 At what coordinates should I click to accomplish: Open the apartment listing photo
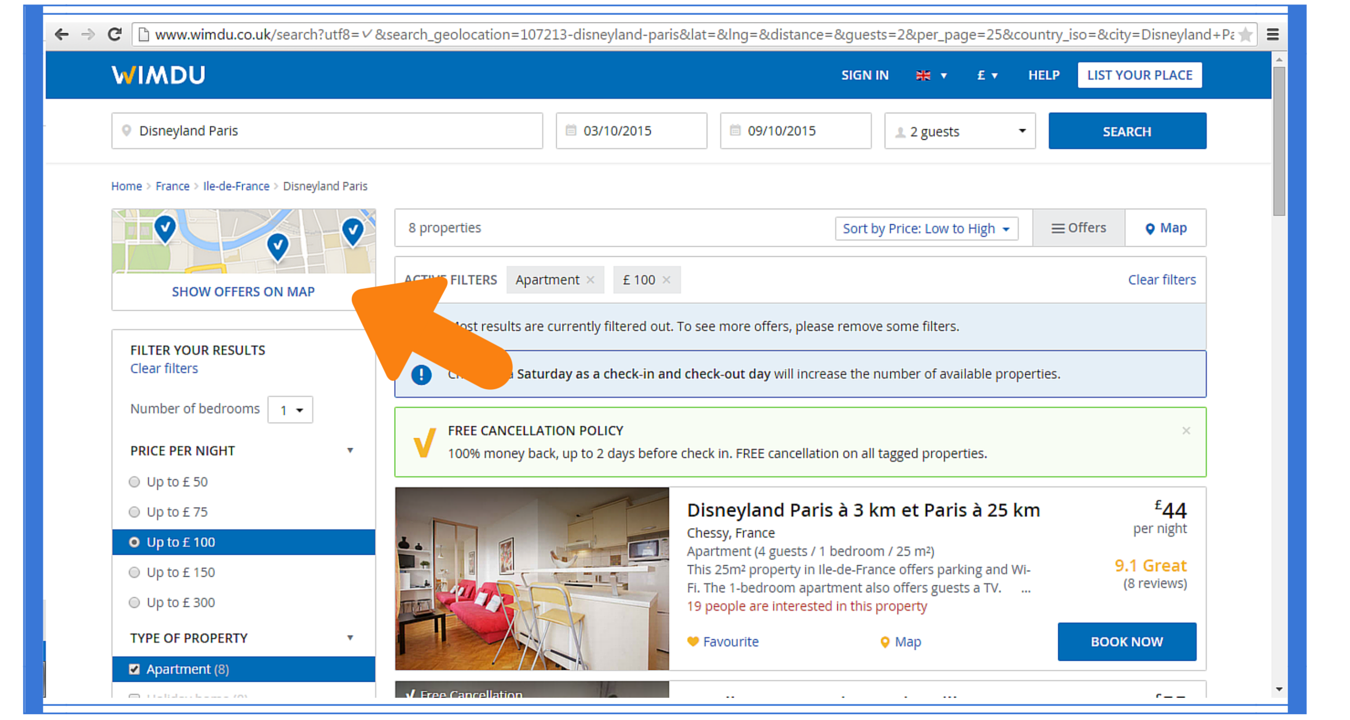532,578
